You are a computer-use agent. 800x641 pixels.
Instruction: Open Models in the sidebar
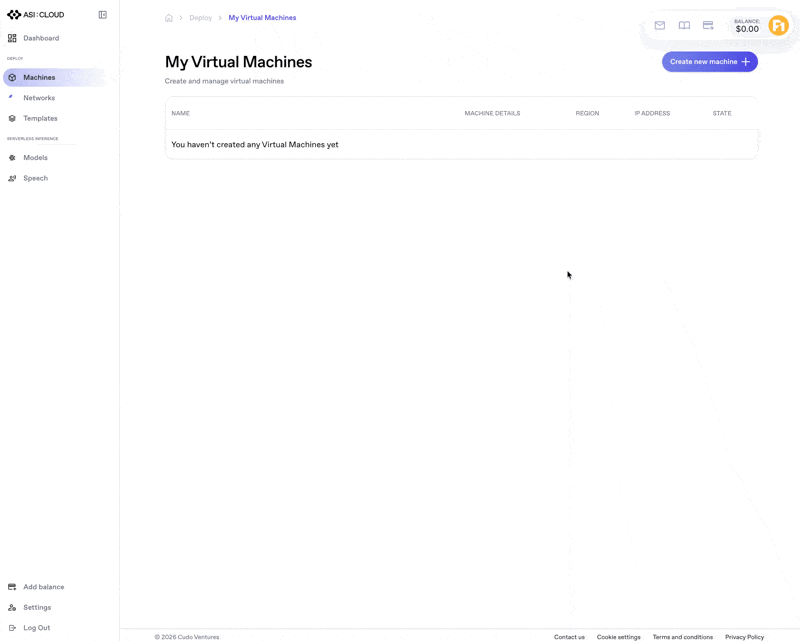(x=35, y=158)
